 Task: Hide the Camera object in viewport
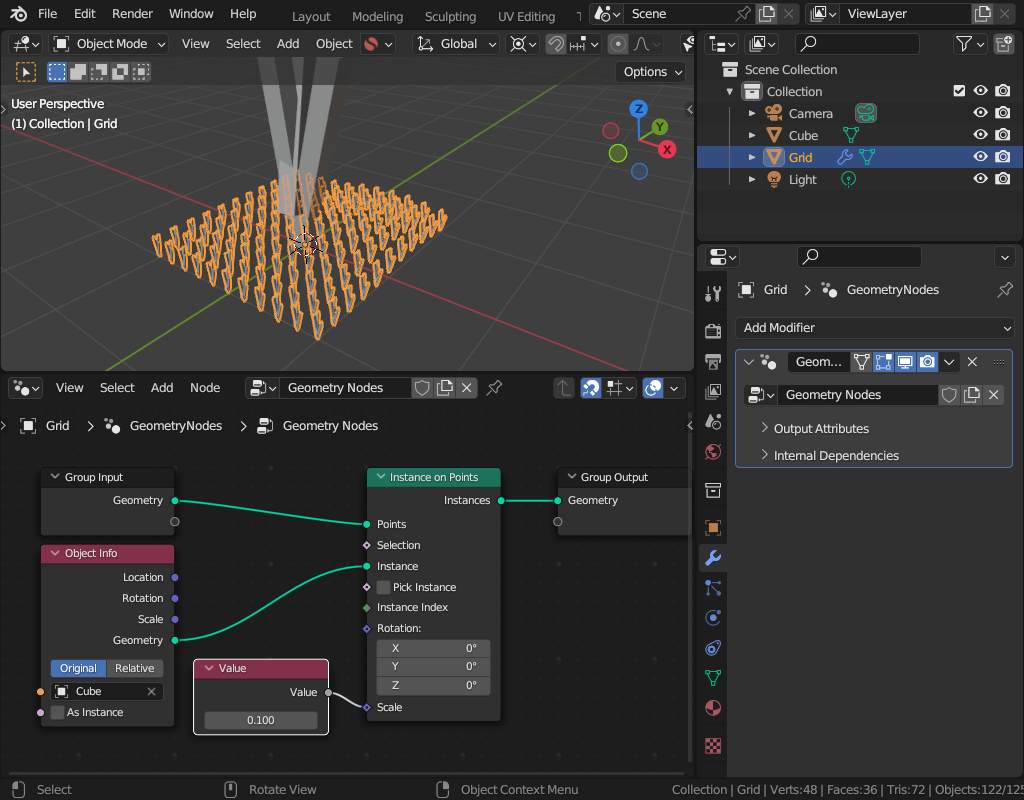pyautogui.click(x=980, y=113)
